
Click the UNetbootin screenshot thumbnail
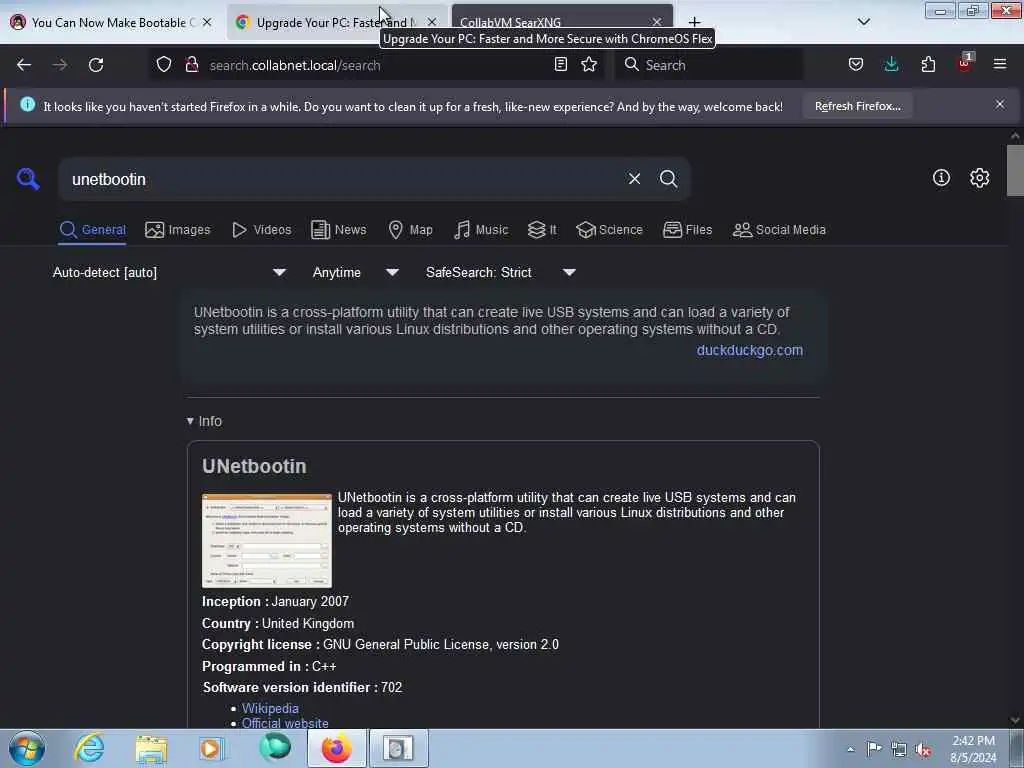(266, 541)
